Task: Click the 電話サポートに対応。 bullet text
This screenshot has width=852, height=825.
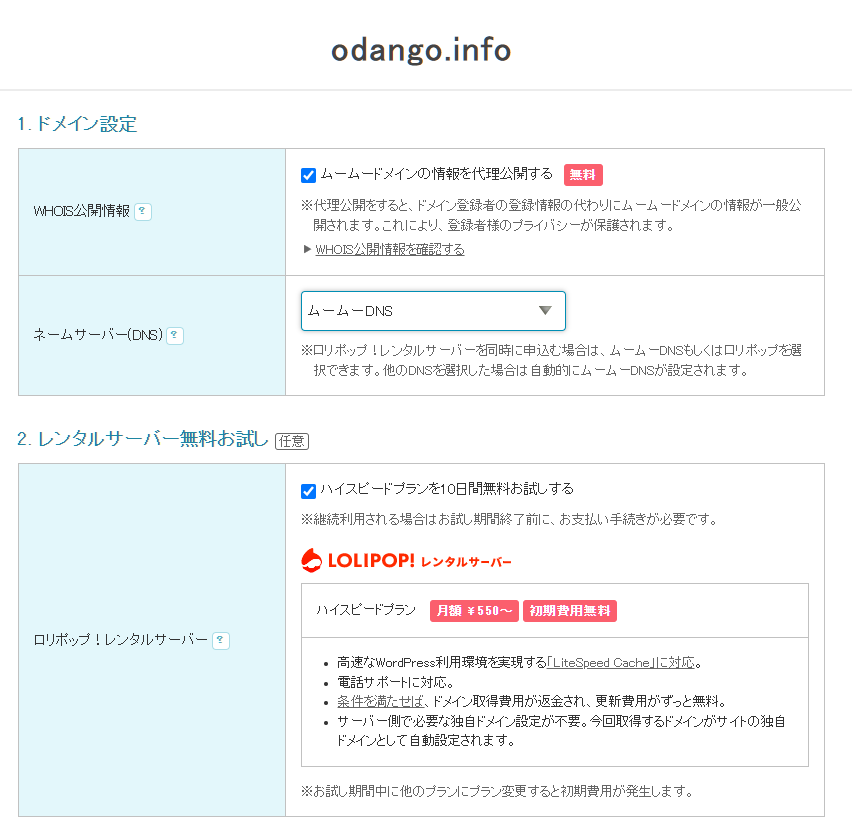Action: click(x=395, y=682)
